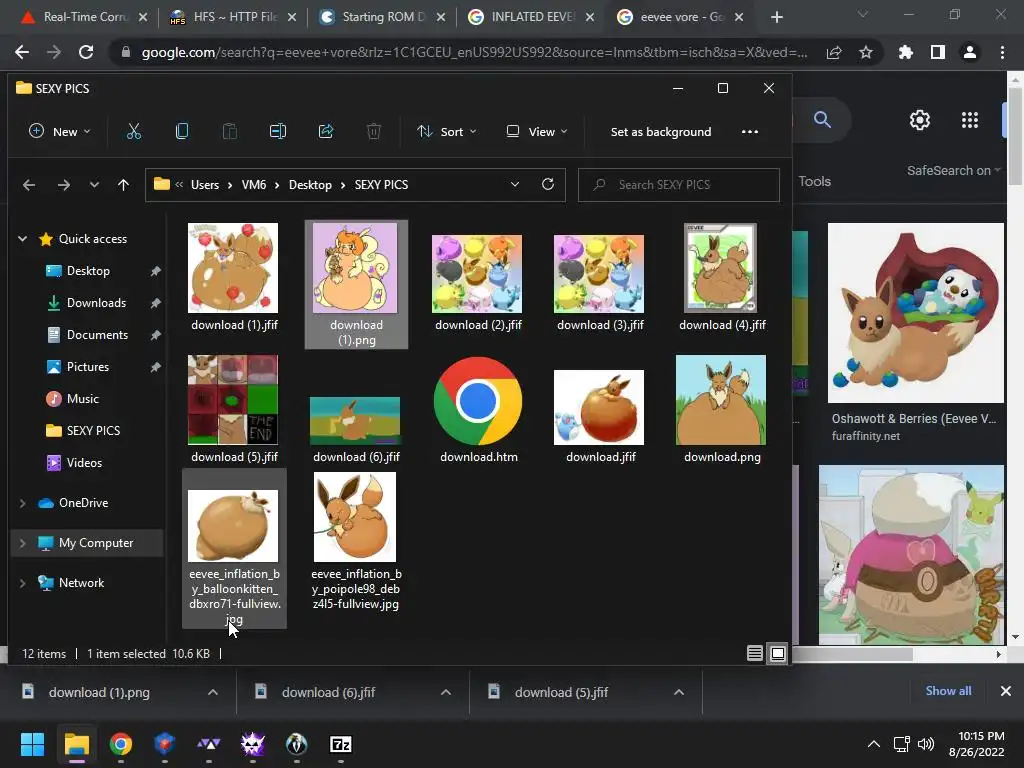Open the New item dropdown
The image size is (1024, 768).
tap(59, 132)
